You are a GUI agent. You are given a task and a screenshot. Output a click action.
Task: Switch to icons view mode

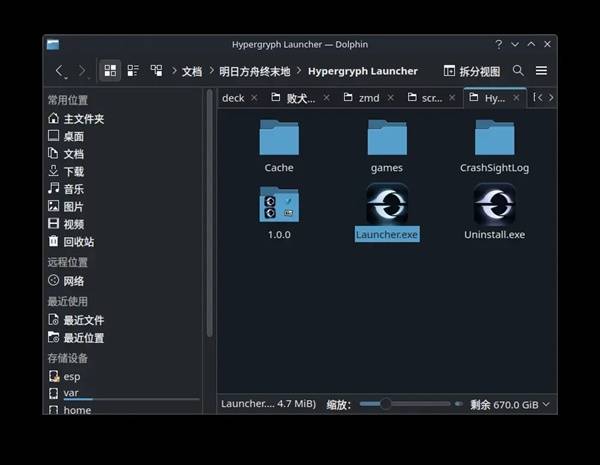pyautogui.click(x=110, y=71)
